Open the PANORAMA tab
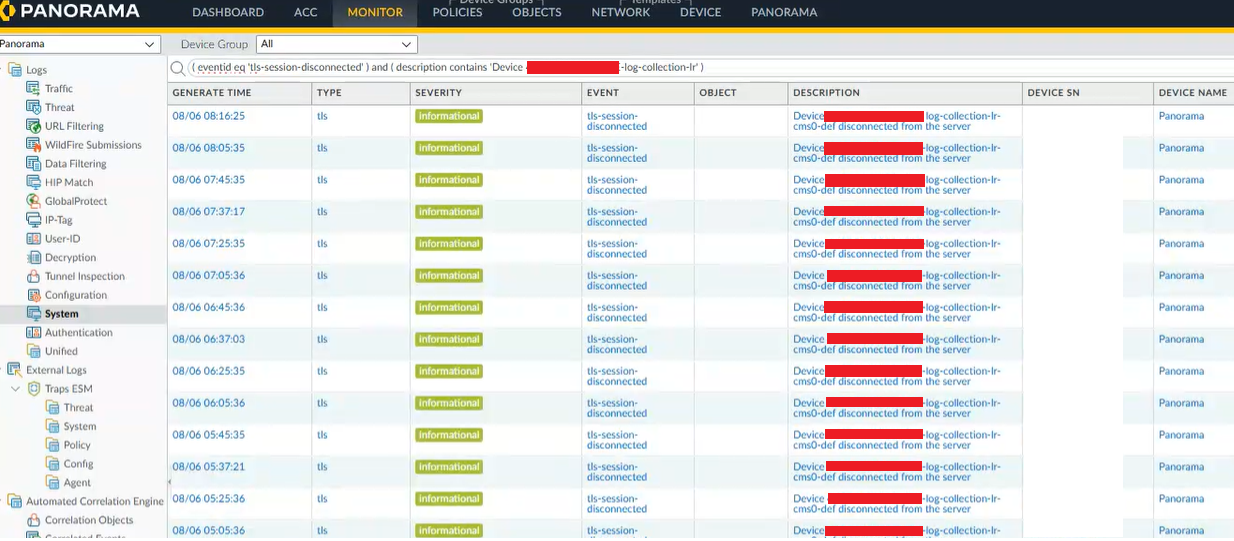This screenshot has width=1234, height=541. [x=784, y=13]
